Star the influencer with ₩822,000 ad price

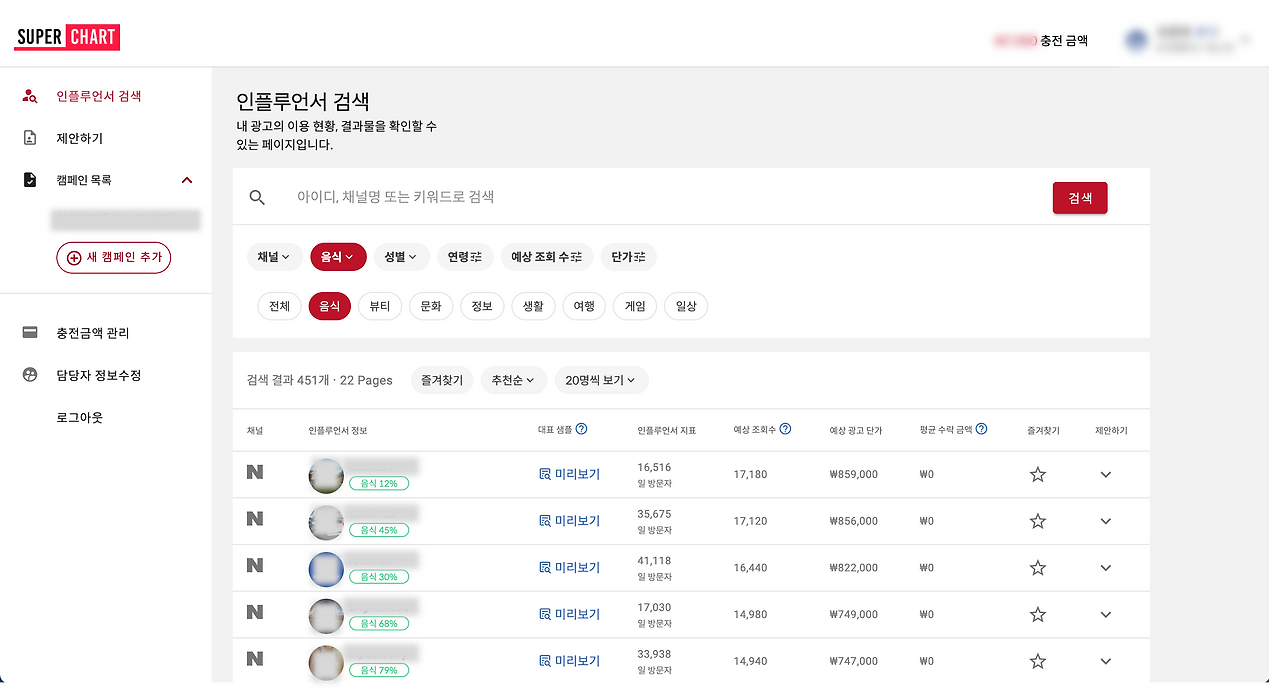click(1038, 567)
